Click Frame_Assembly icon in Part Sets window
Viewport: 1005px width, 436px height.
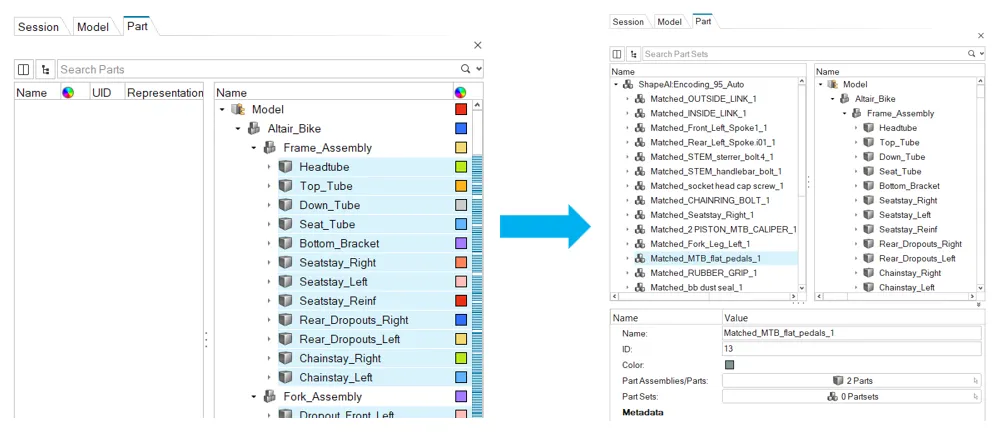click(x=856, y=113)
